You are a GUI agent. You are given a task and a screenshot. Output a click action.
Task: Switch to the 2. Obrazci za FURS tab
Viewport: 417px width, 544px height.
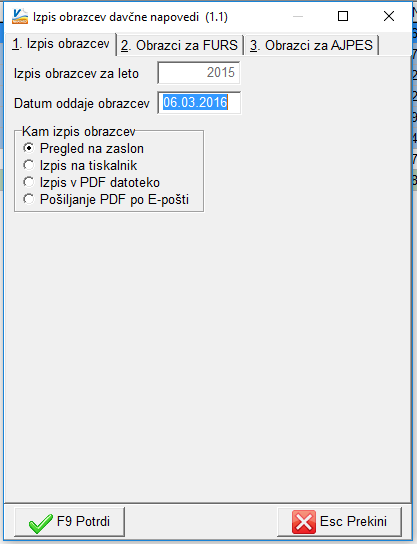pos(180,45)
